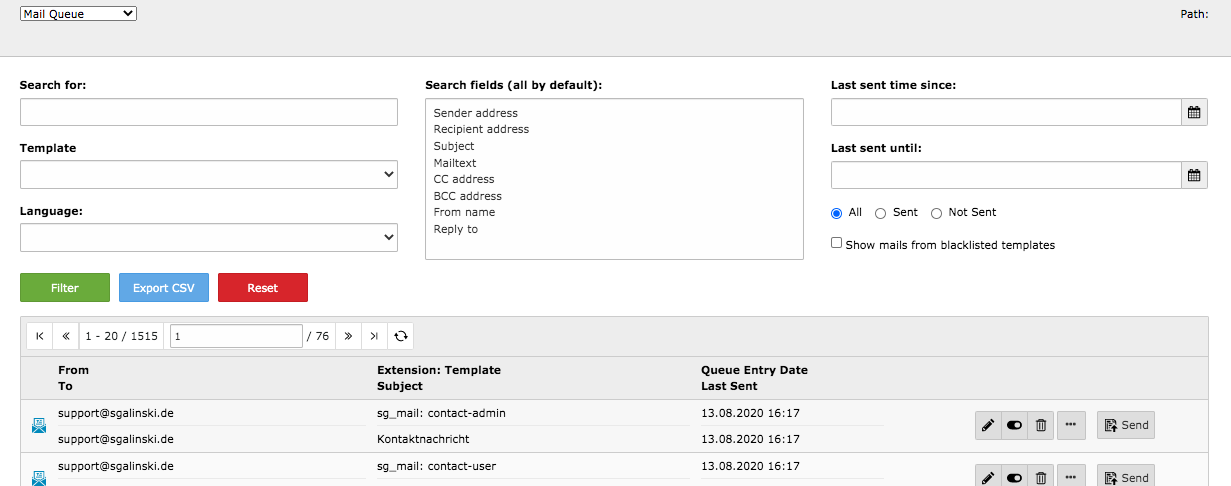The image size is (1231, 486).
Task: Select Recipient address search field
Action: [x=481, y=129]
